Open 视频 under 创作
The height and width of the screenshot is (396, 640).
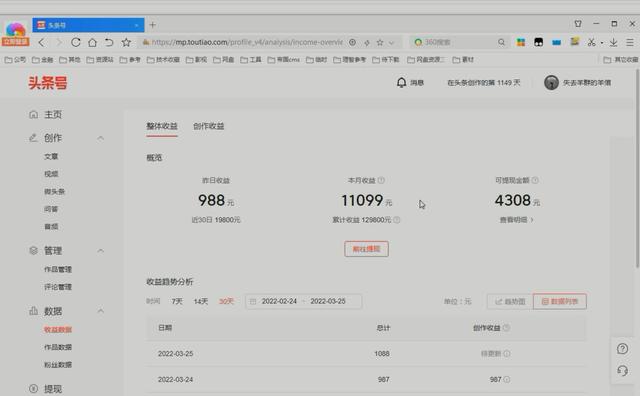tap(51, 174)
